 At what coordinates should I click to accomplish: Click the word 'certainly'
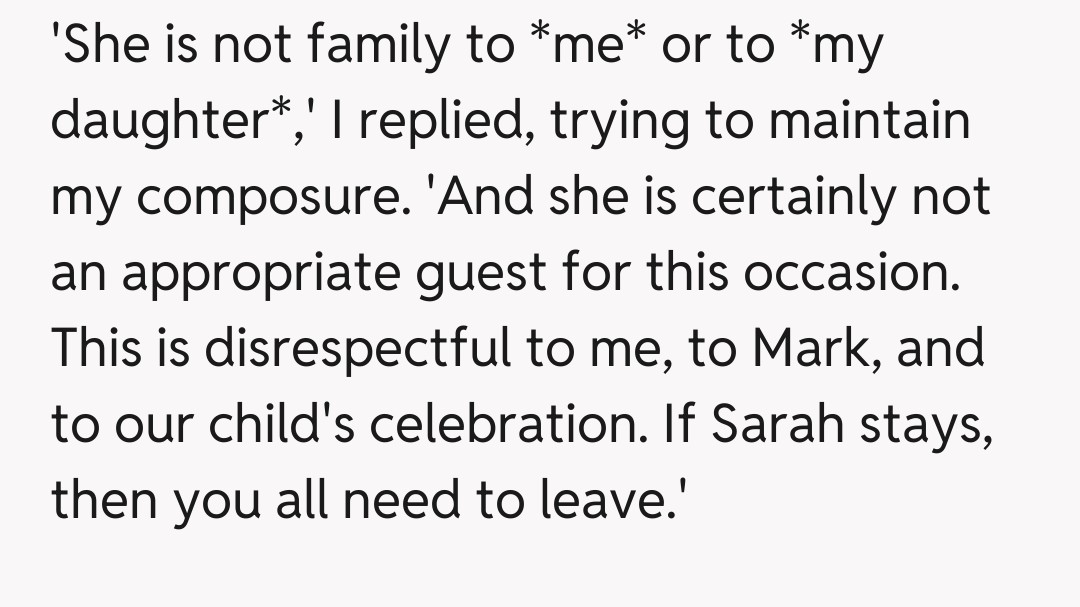(x=796, y=197)
